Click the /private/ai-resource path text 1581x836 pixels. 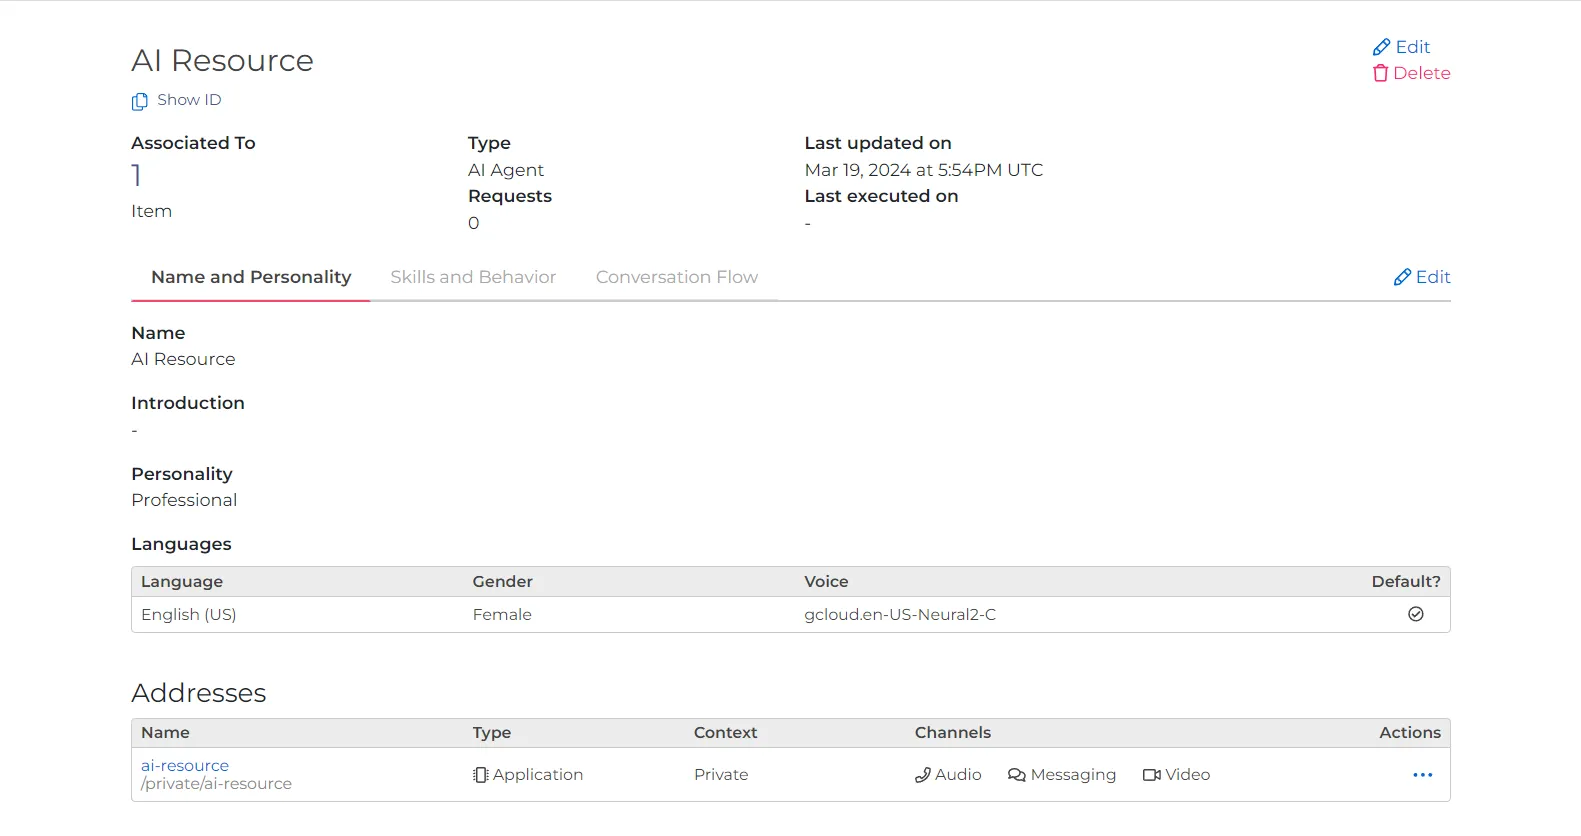[x=217, y=784]
